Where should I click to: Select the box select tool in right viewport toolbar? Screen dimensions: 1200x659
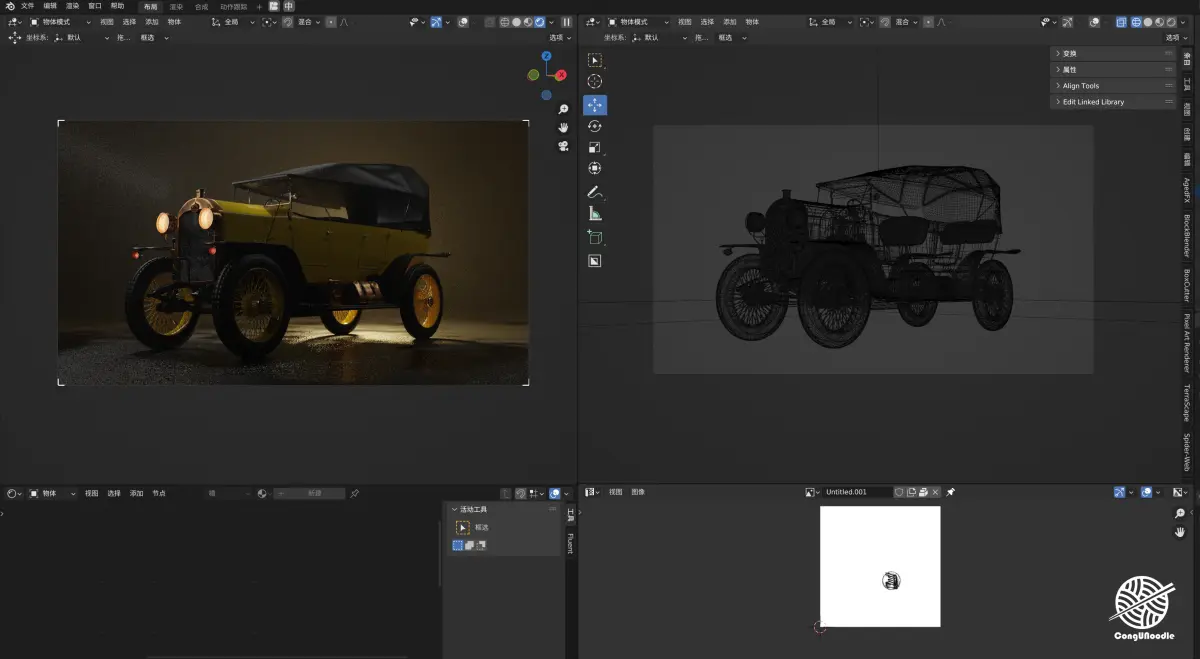coord(595,61)
